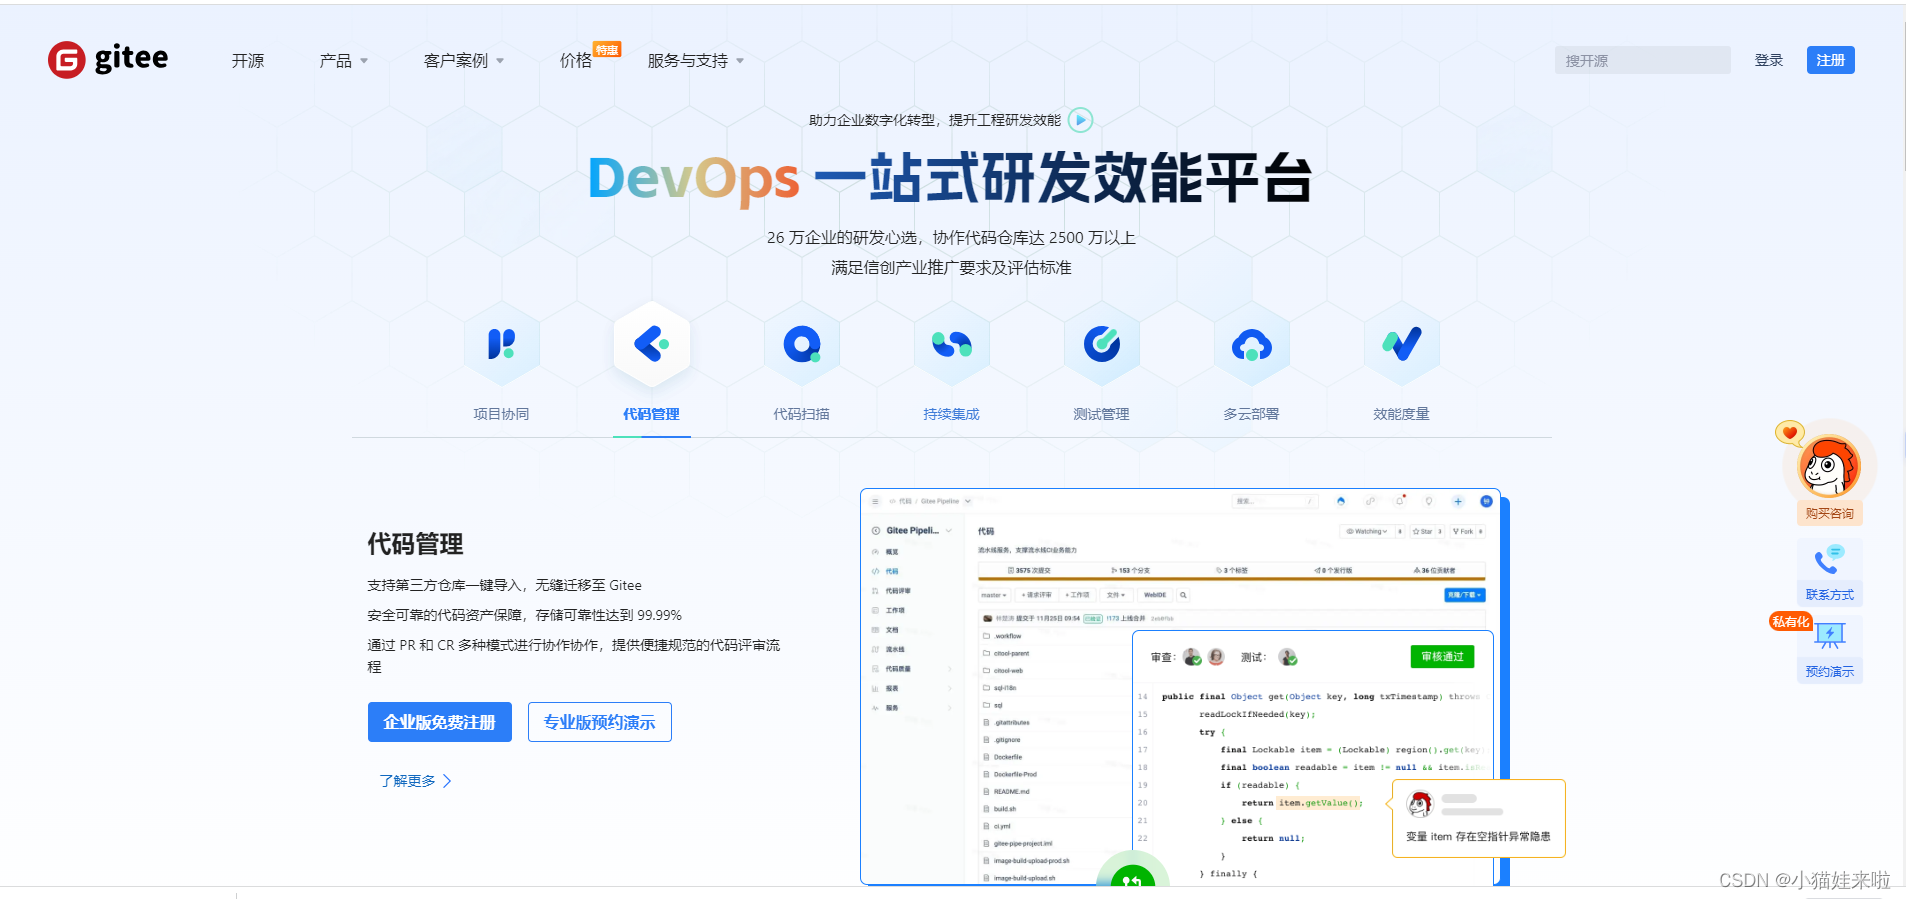Select the 效能度量 hexagon icon

click(x=1402, y=344)
